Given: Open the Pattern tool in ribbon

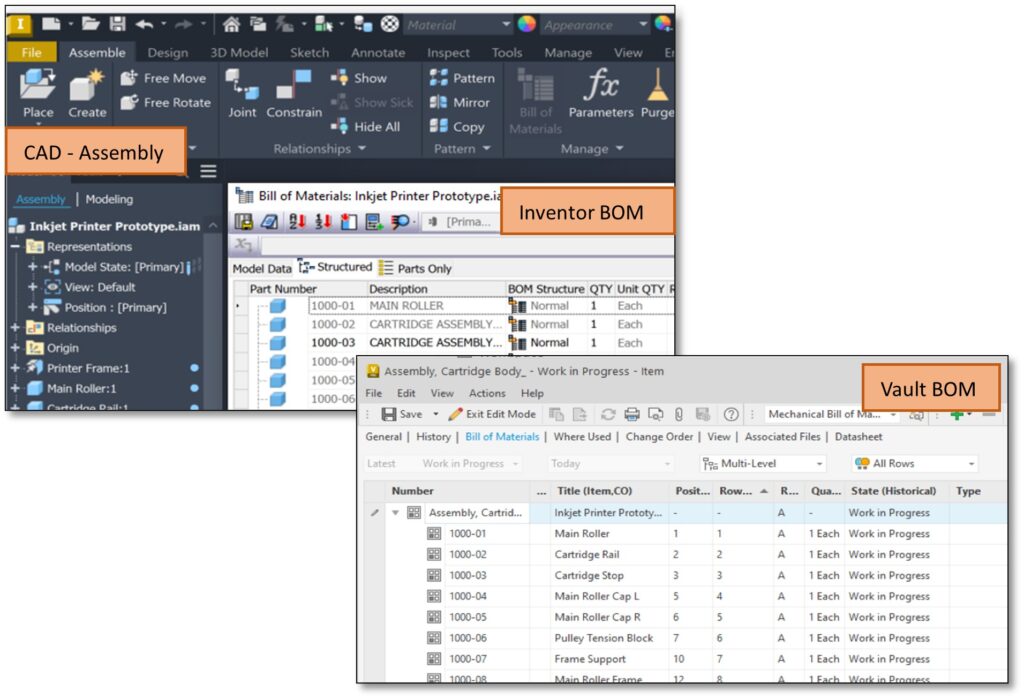Looking at the screenshot, I should point(462,78).
